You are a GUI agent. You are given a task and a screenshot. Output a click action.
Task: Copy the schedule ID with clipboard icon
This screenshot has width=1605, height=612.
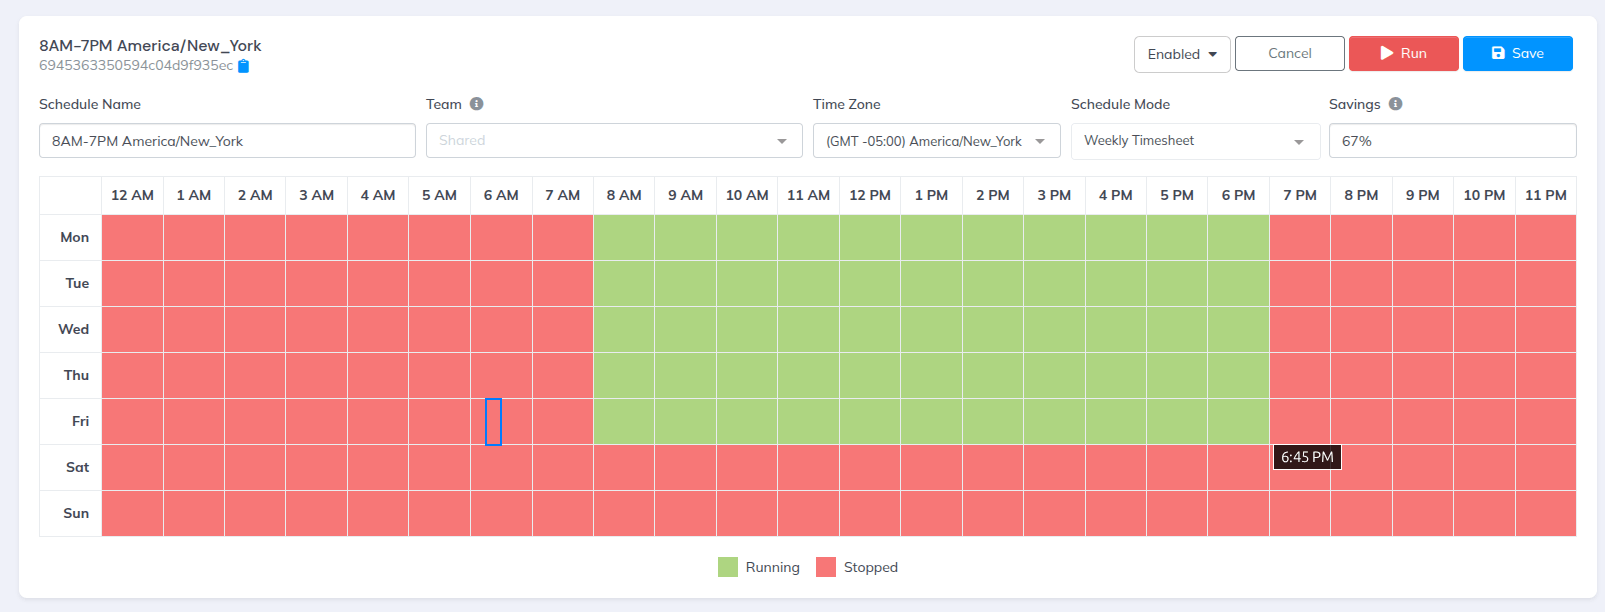click(243, 66)
